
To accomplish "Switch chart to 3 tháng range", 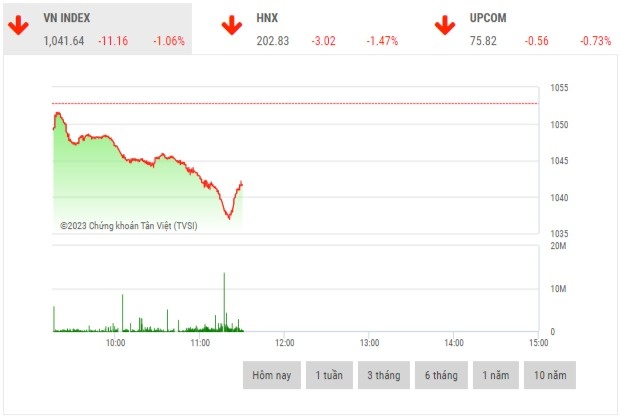I will [x=384, y=375].
